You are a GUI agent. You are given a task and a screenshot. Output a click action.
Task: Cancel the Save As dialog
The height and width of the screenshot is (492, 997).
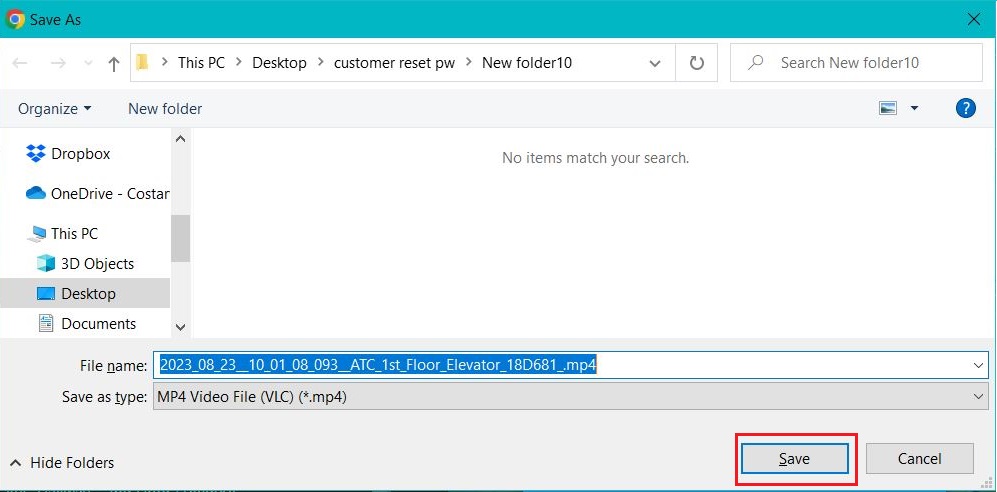click(919, 458)
